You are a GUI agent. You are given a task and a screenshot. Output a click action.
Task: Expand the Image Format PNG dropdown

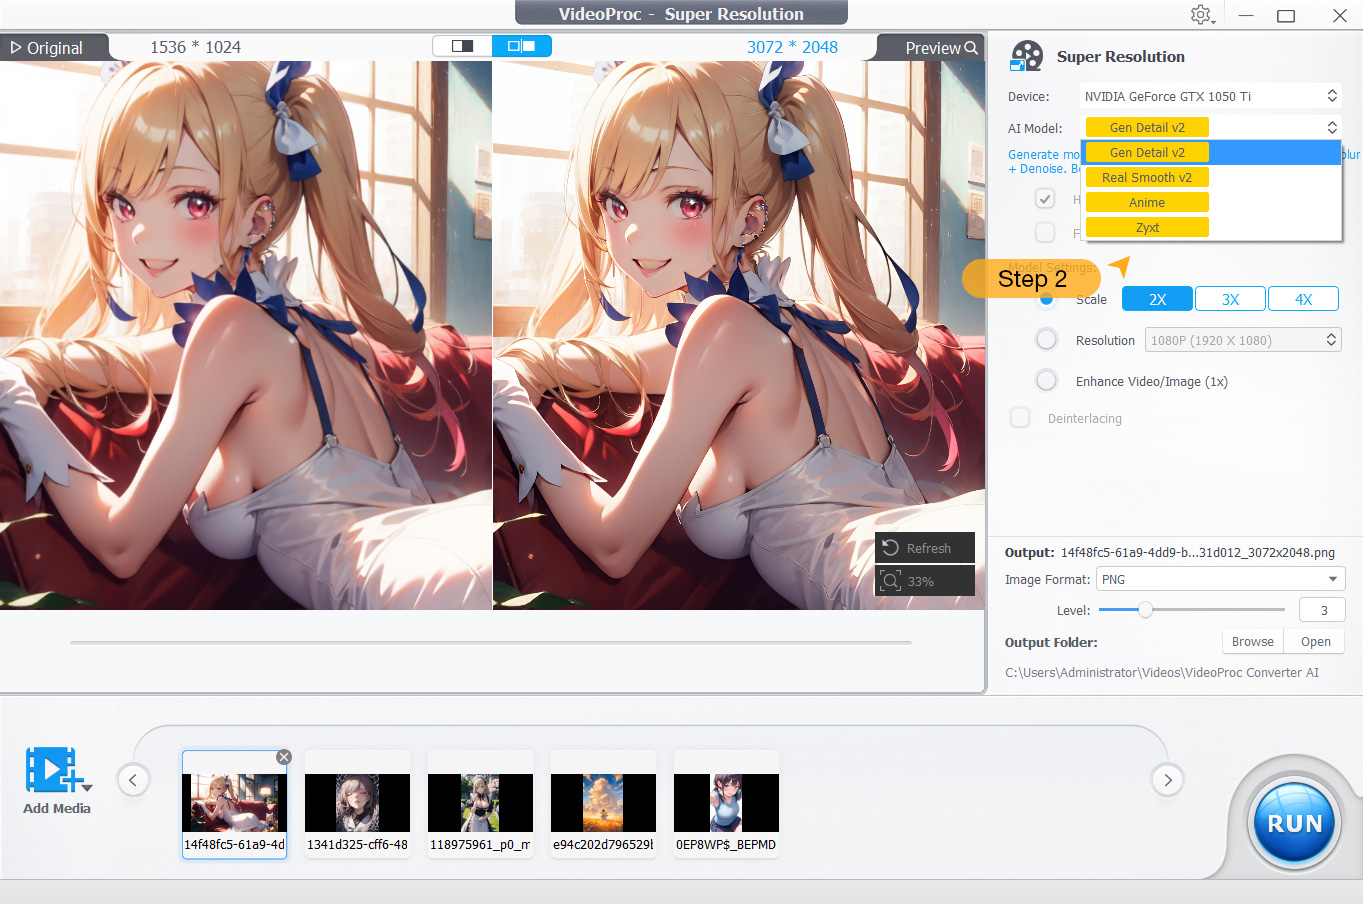[x=1221, y=579]
